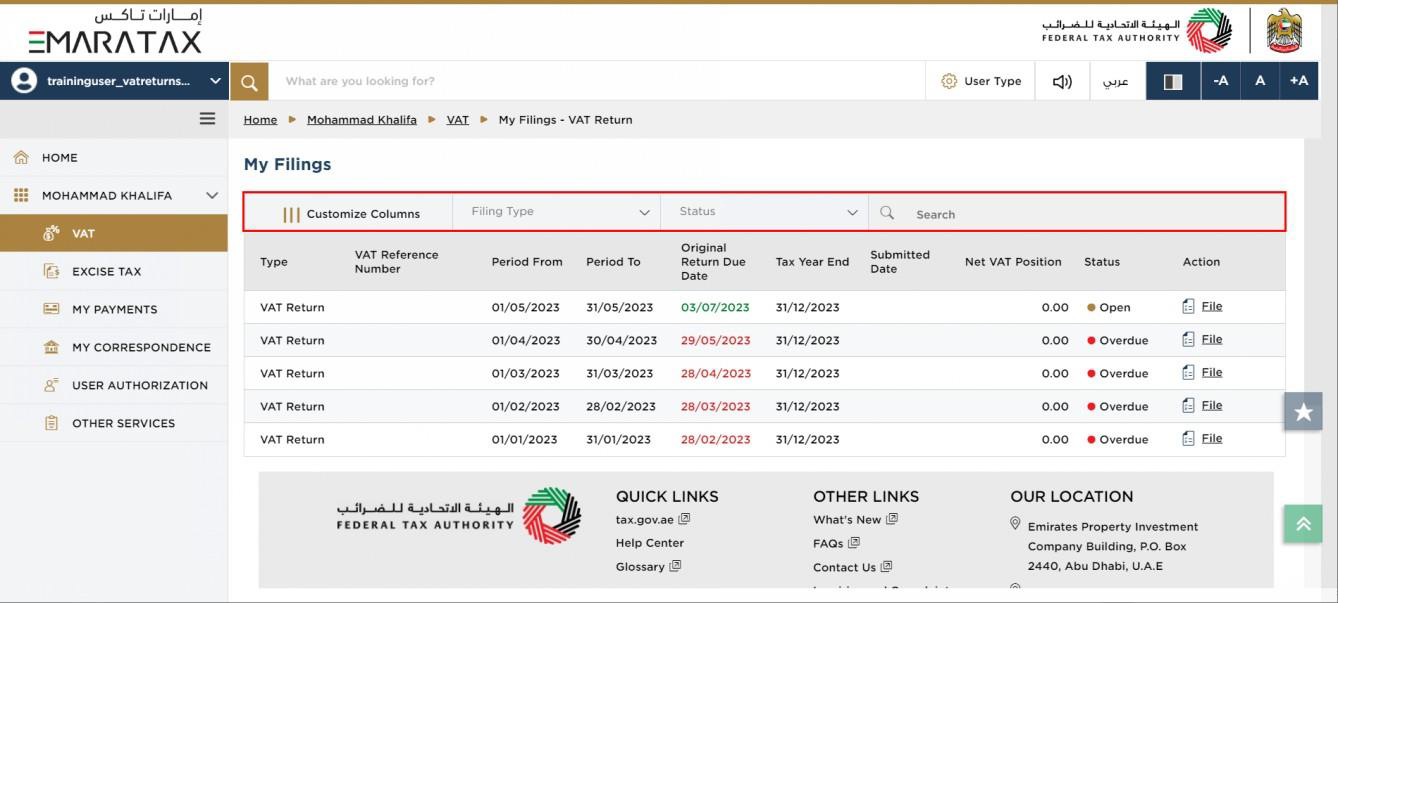
Task: Click the My Correspondence building icon
Action: (51, 347)
